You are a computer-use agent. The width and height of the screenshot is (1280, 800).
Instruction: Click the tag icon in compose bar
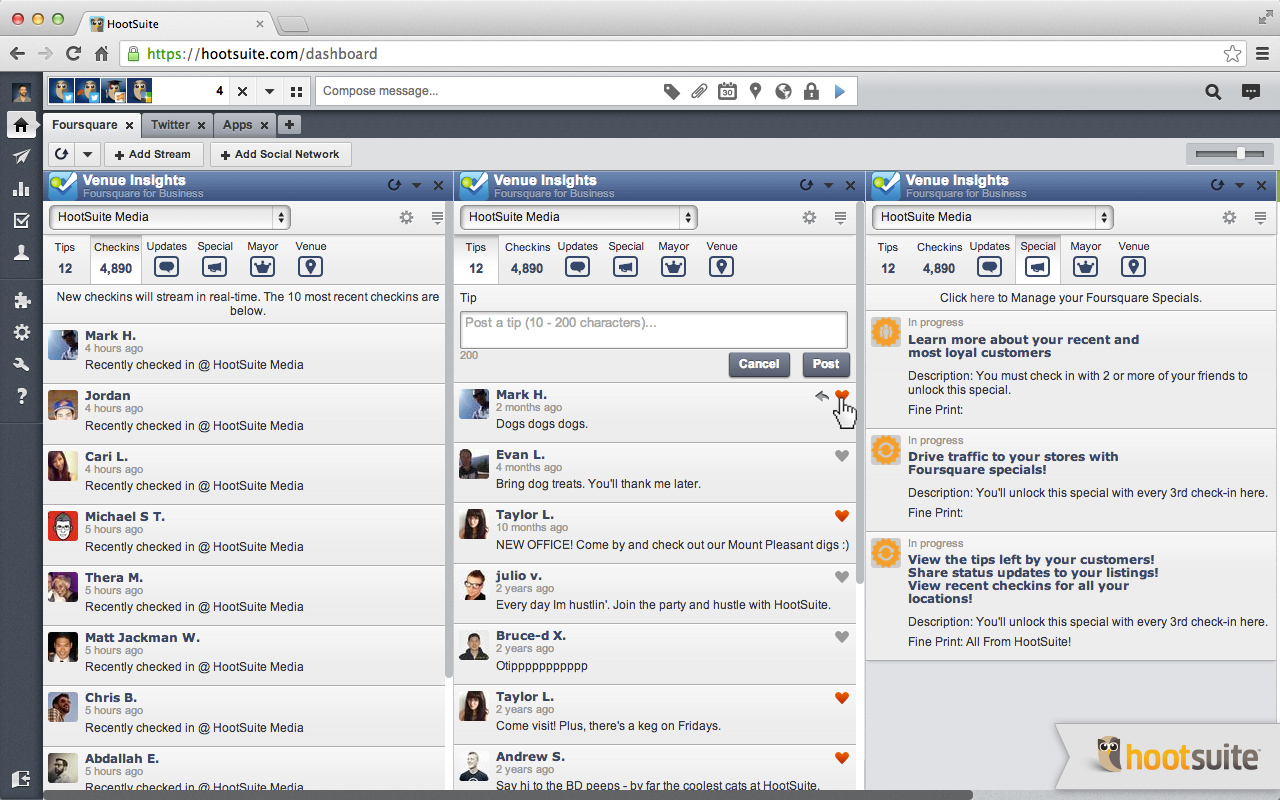tap(672, 92)
